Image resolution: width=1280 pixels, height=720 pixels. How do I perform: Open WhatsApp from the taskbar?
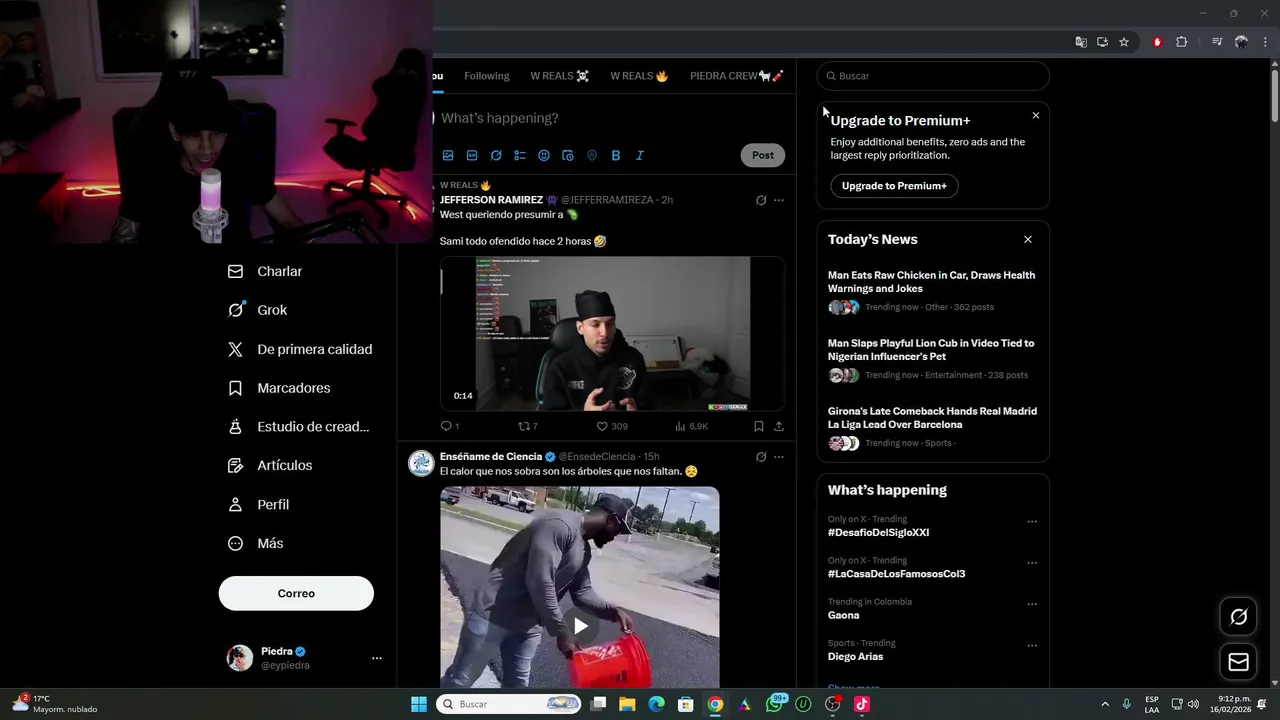tap(775, 704)
